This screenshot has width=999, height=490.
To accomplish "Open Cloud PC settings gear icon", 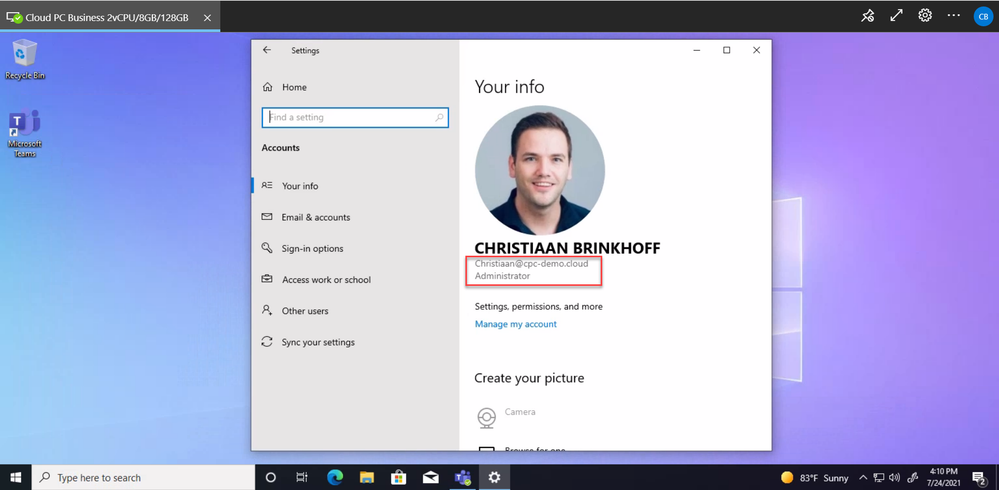I will point(925,16).
